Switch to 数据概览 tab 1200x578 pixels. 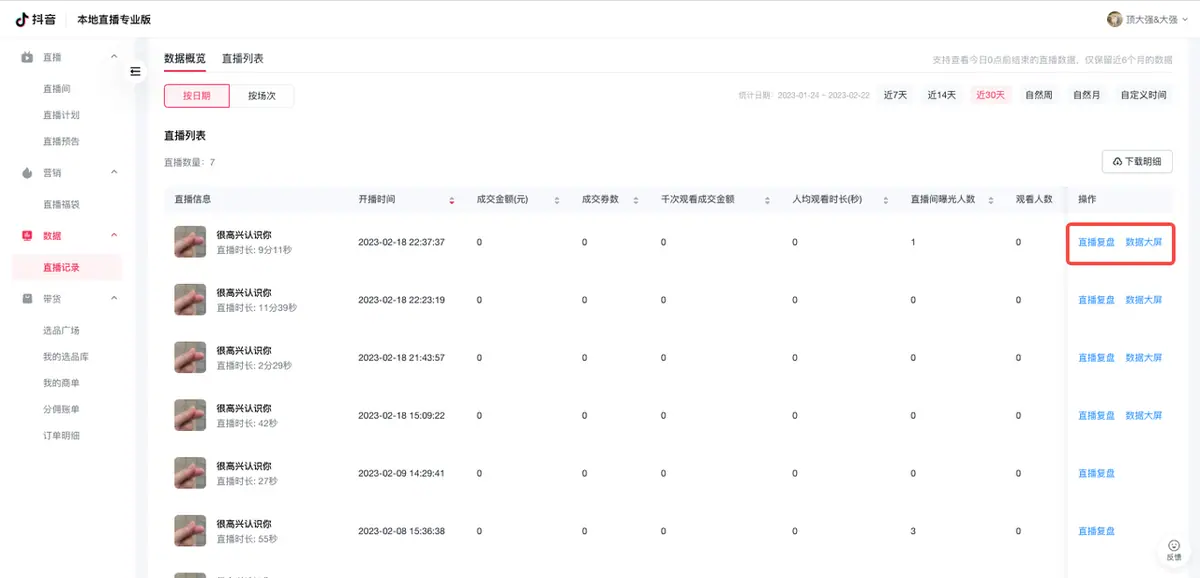click(185, 59)
